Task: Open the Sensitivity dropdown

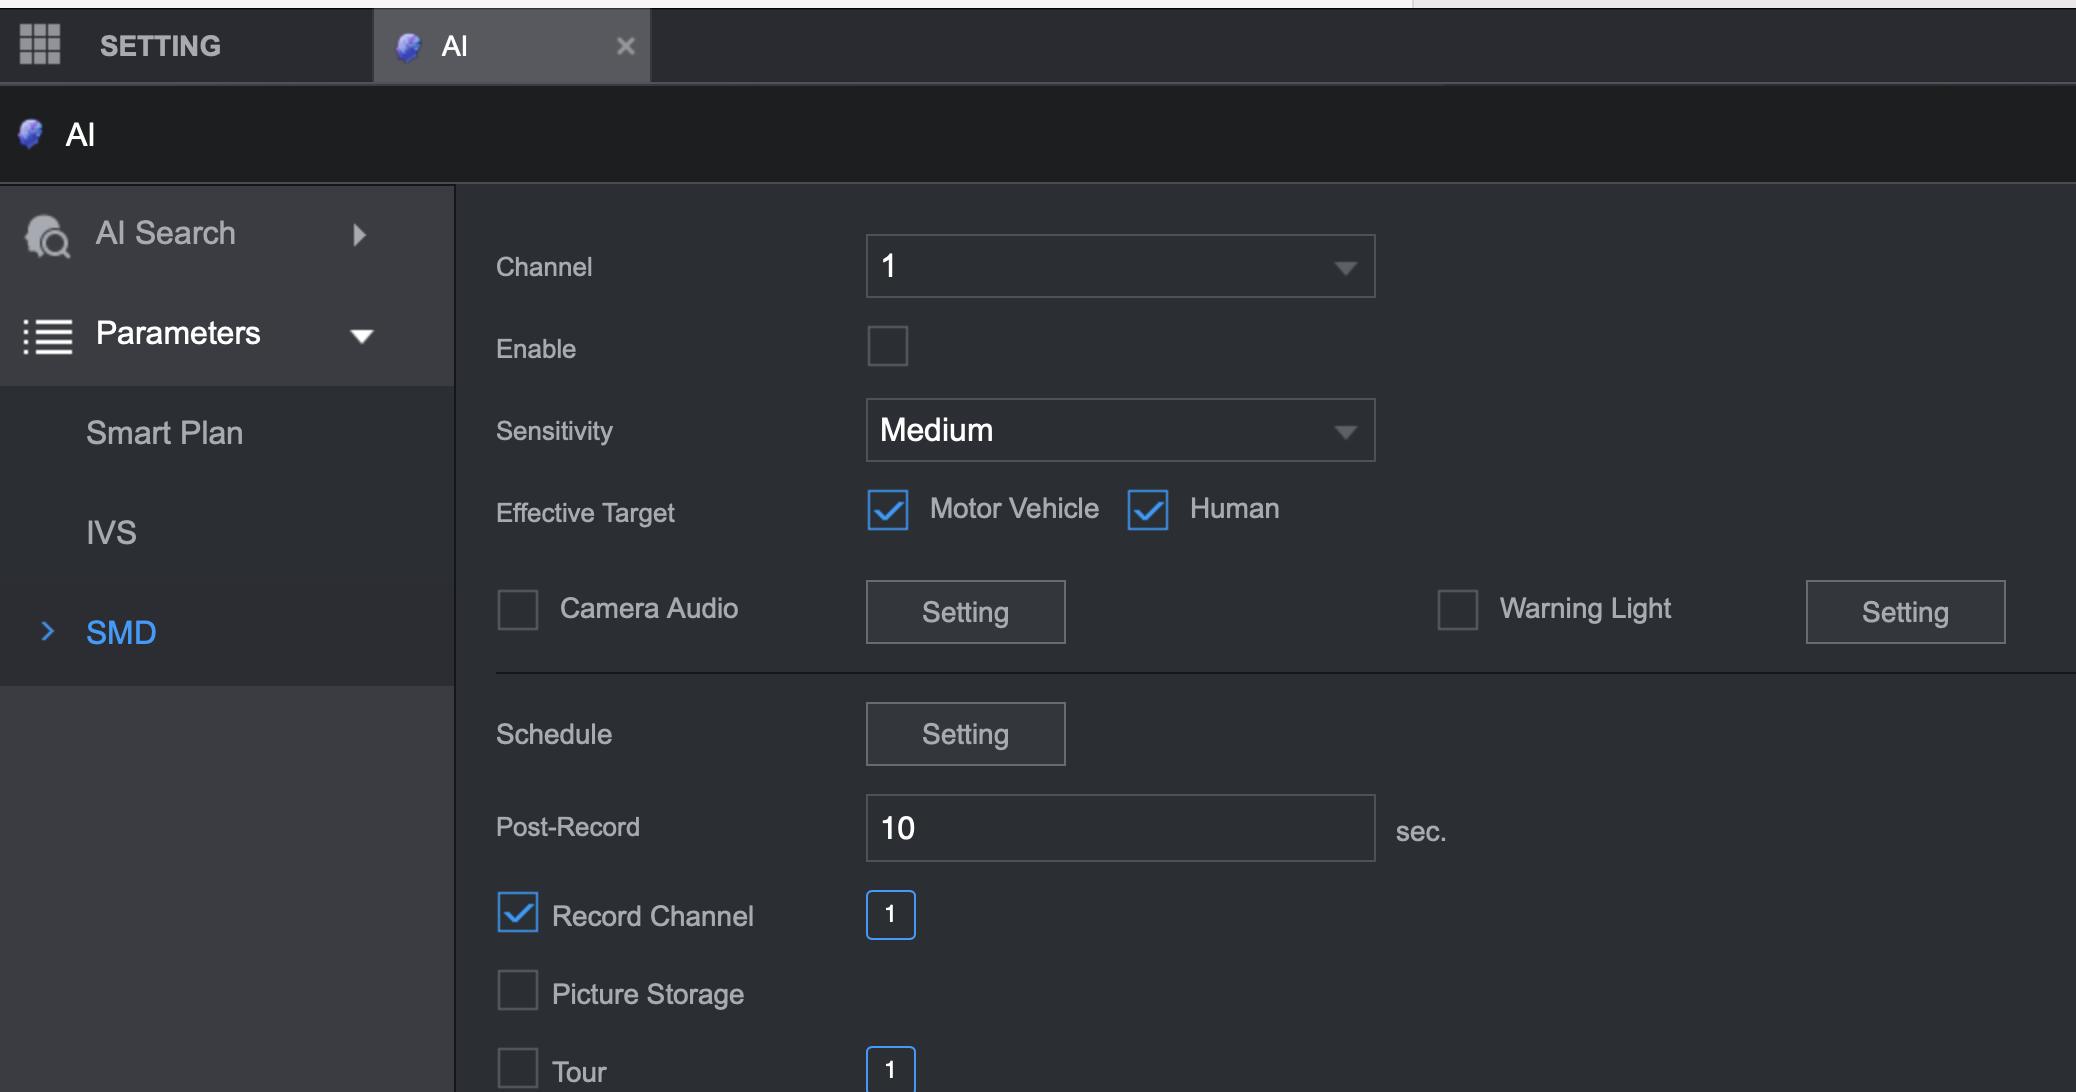Action: click(x=1120, y=430)
